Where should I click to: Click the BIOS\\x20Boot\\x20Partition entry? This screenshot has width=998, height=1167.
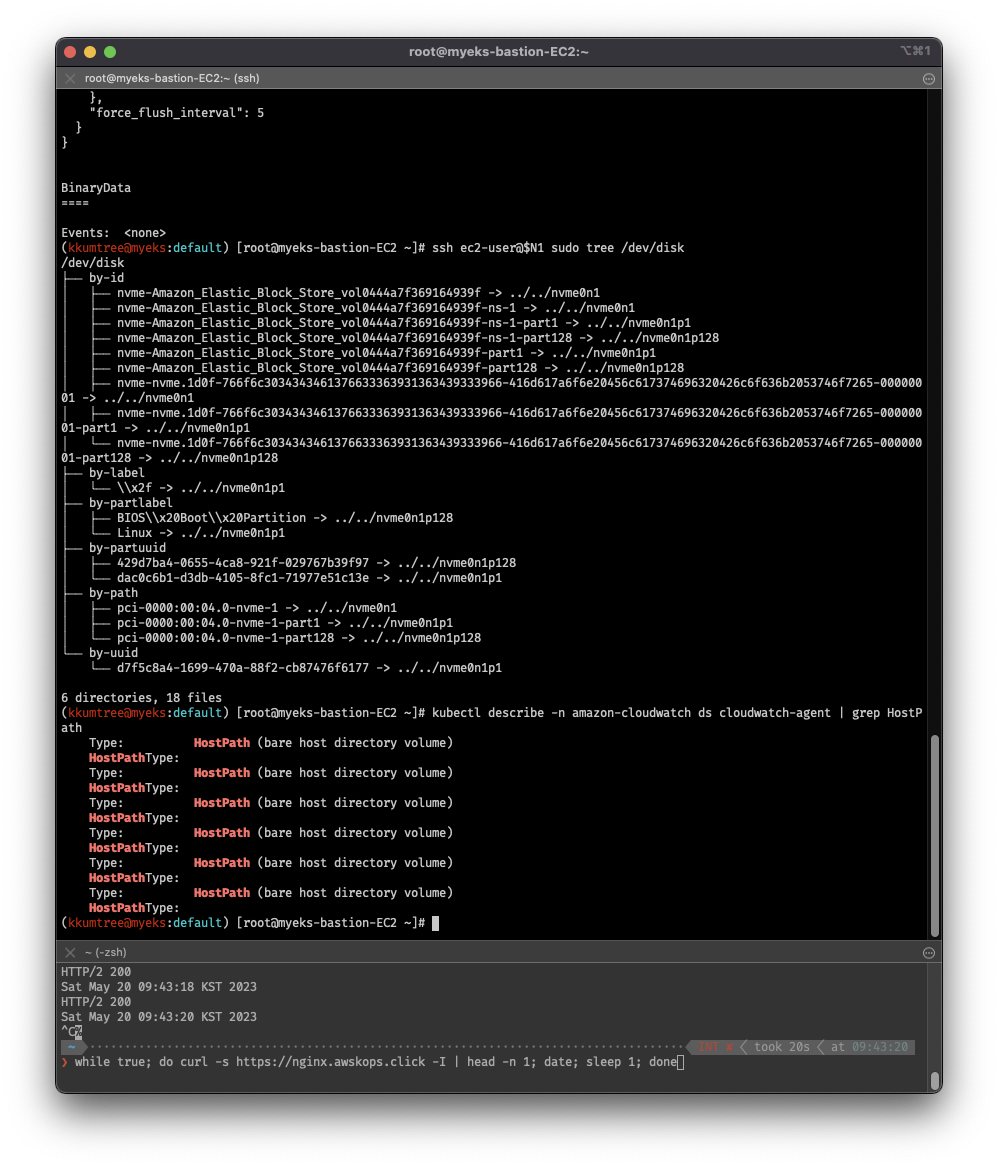pyautogui.click(x=284, y=517)
